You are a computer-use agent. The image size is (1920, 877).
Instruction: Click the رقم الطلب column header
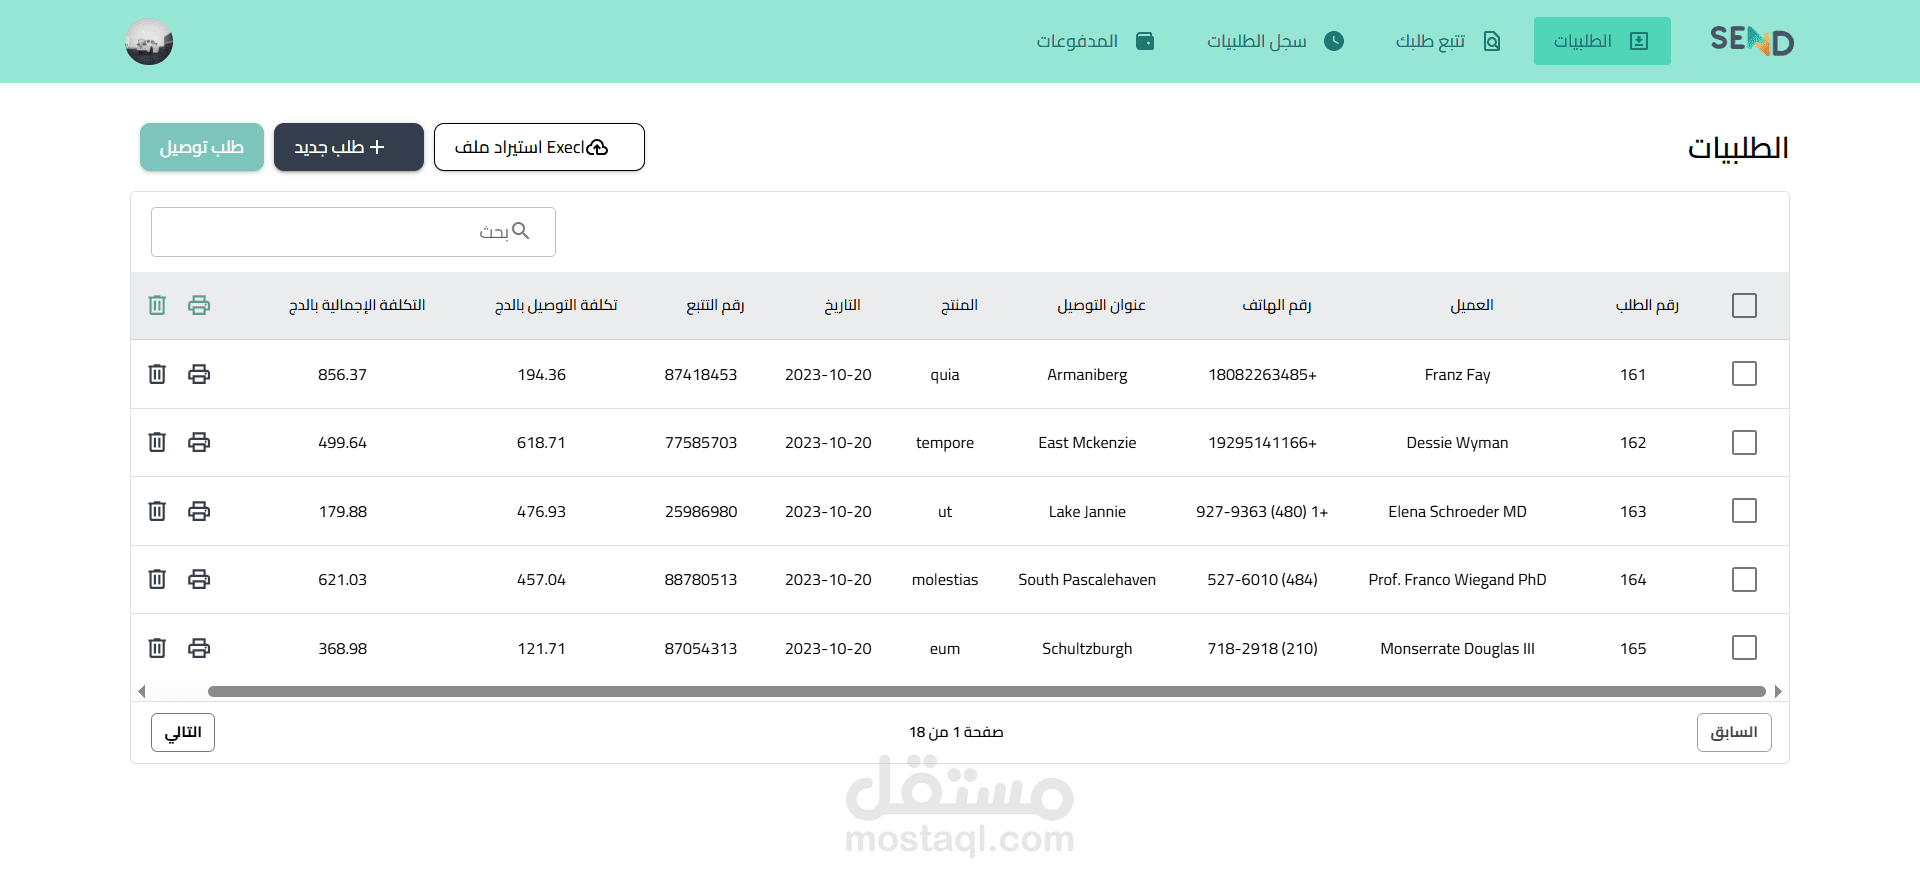tap(1647, 305)
